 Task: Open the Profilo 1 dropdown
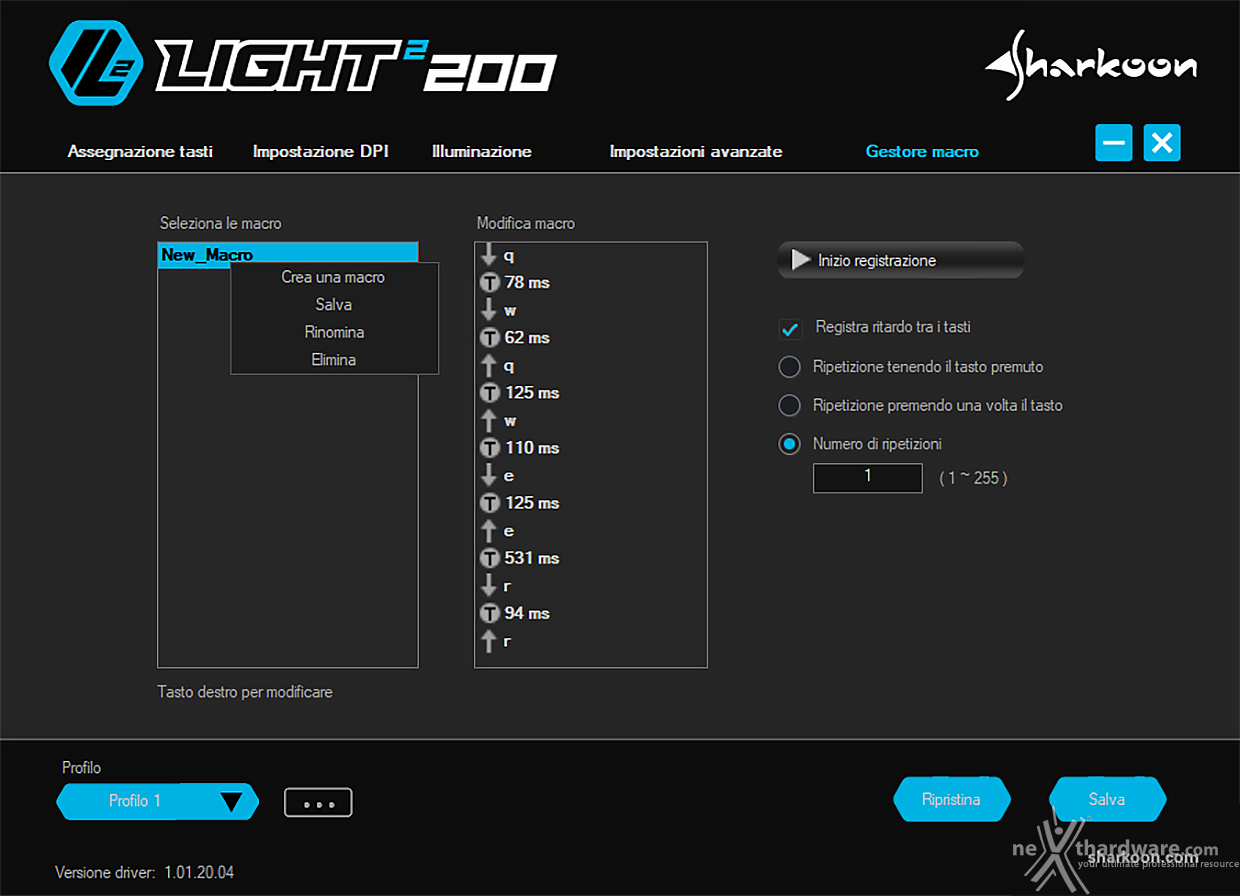[x=158, y=801]
